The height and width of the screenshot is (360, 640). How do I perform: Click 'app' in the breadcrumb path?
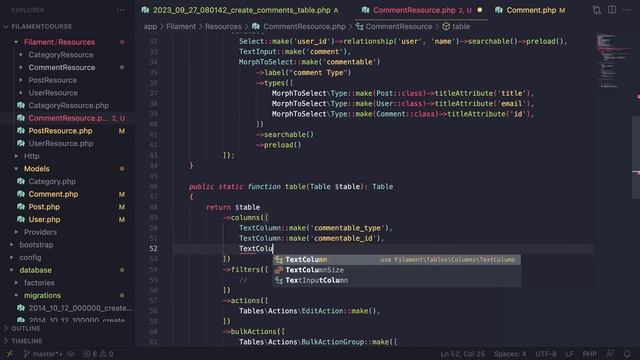tap(150, 27)
